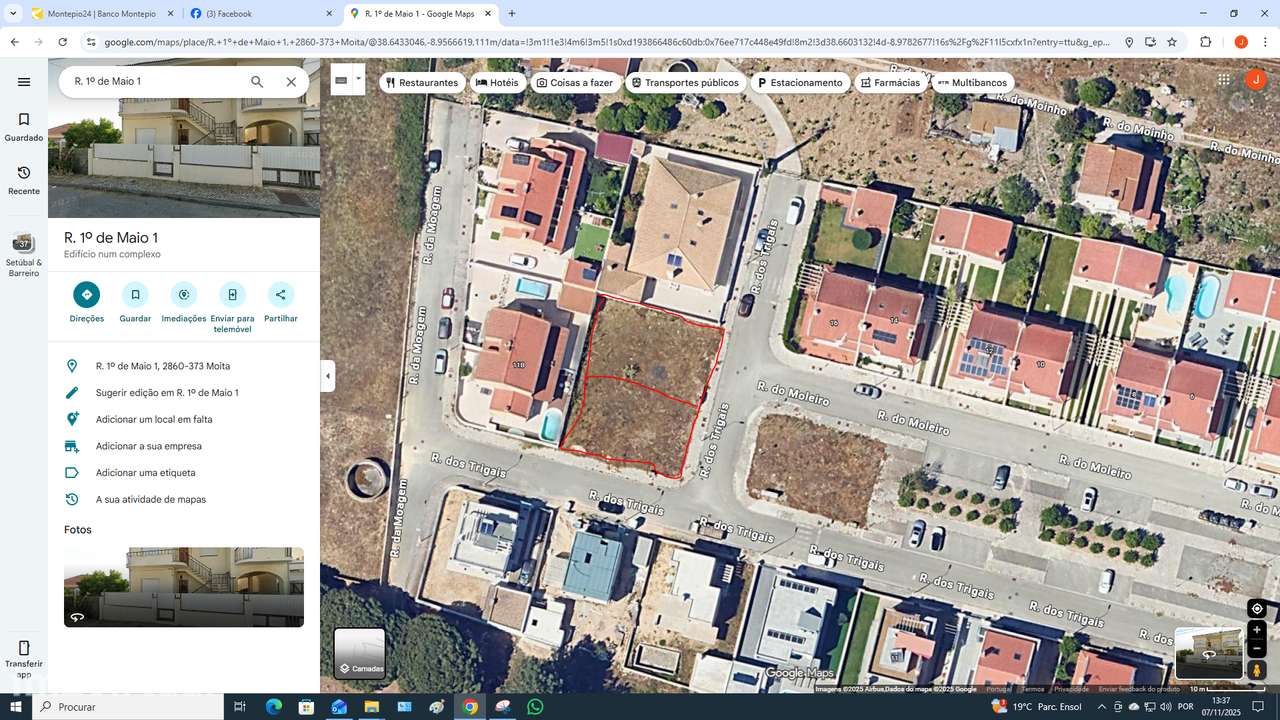Save the place with Guardar
The image size is (1280, 720).
(x=135, y=302)
